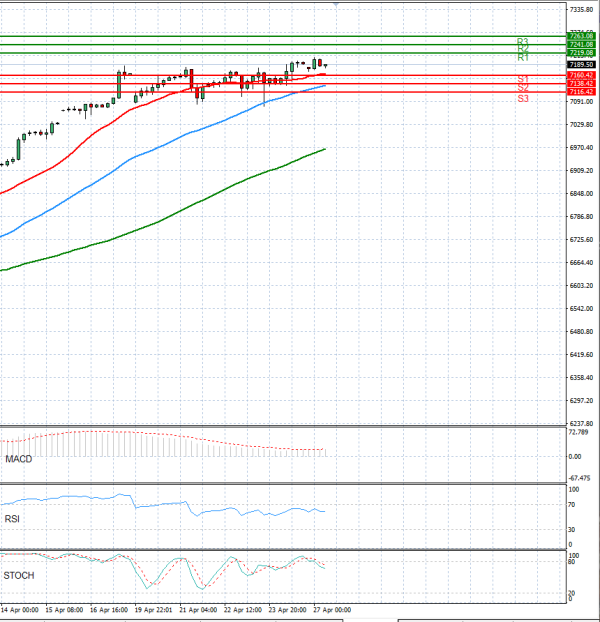600x622 pixels.
Task: Click the STOCH indicator label
Action: pyautogui.click(x=20, y=576)
